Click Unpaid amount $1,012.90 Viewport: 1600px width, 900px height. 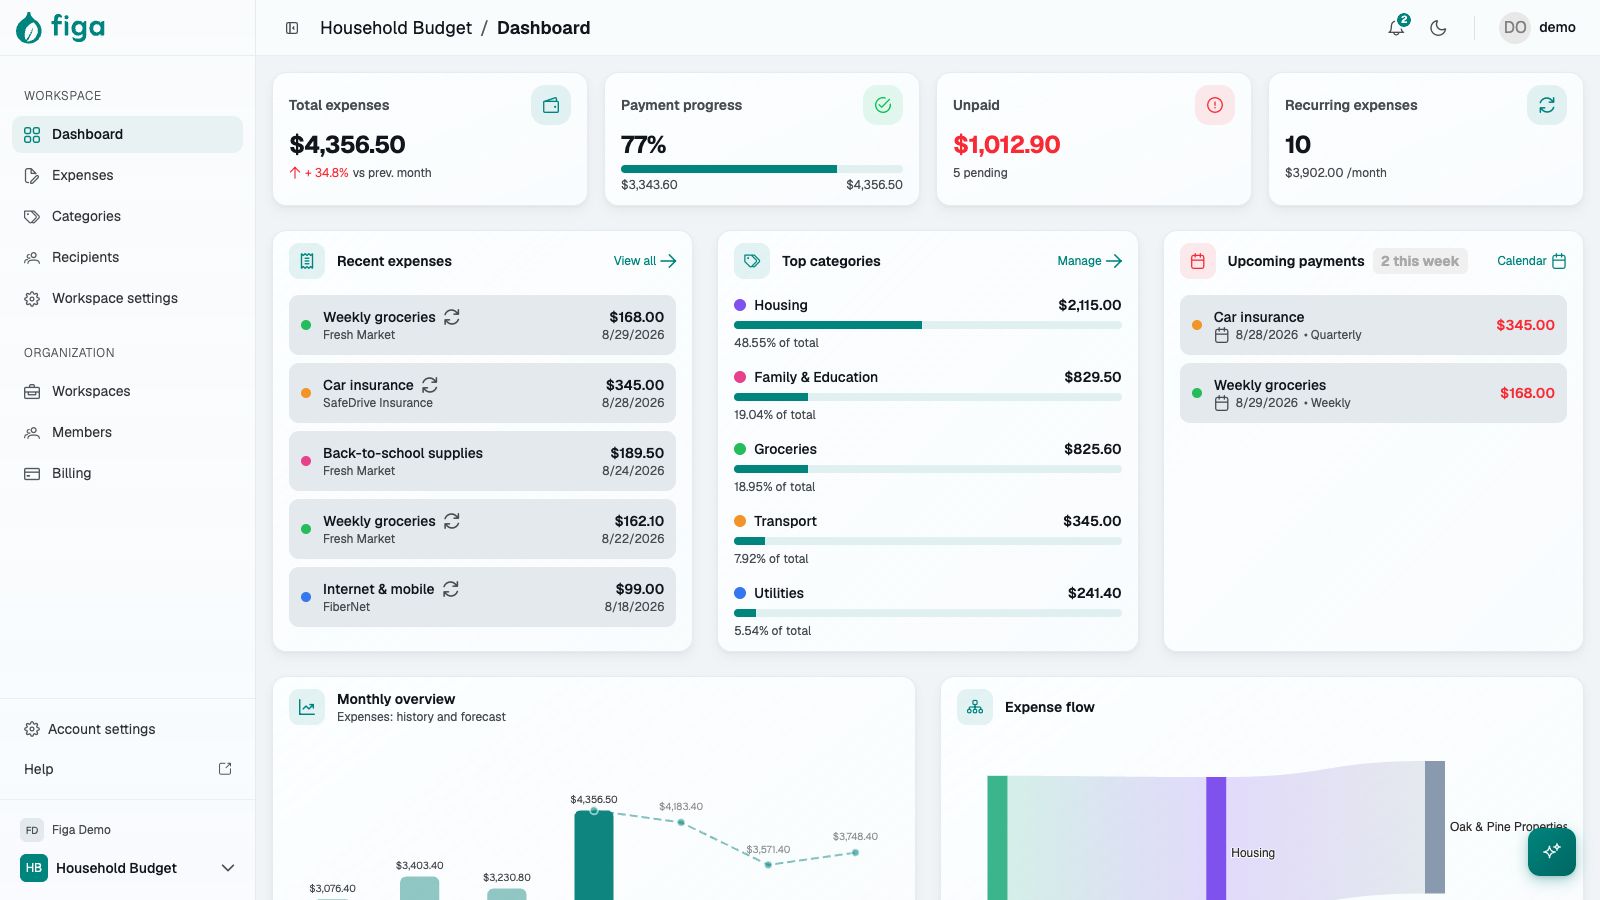(x=1006, y=145)
